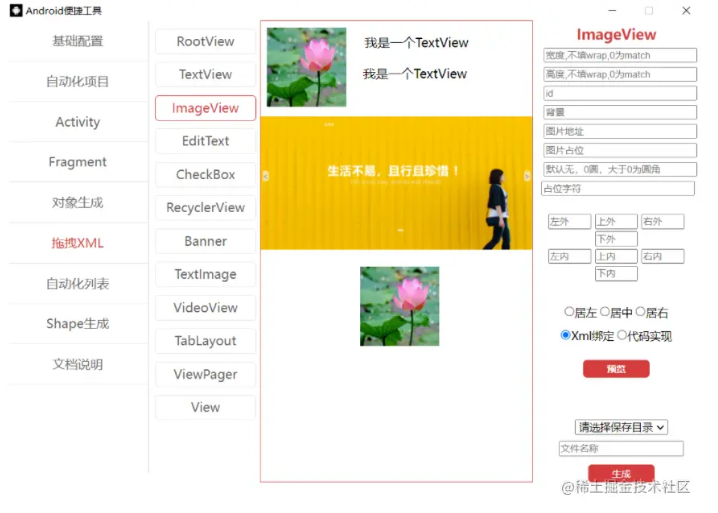Screen dimensions: 718x513
Task: Choose the 代码实现 radio option
Action: [x=622, y=335]
